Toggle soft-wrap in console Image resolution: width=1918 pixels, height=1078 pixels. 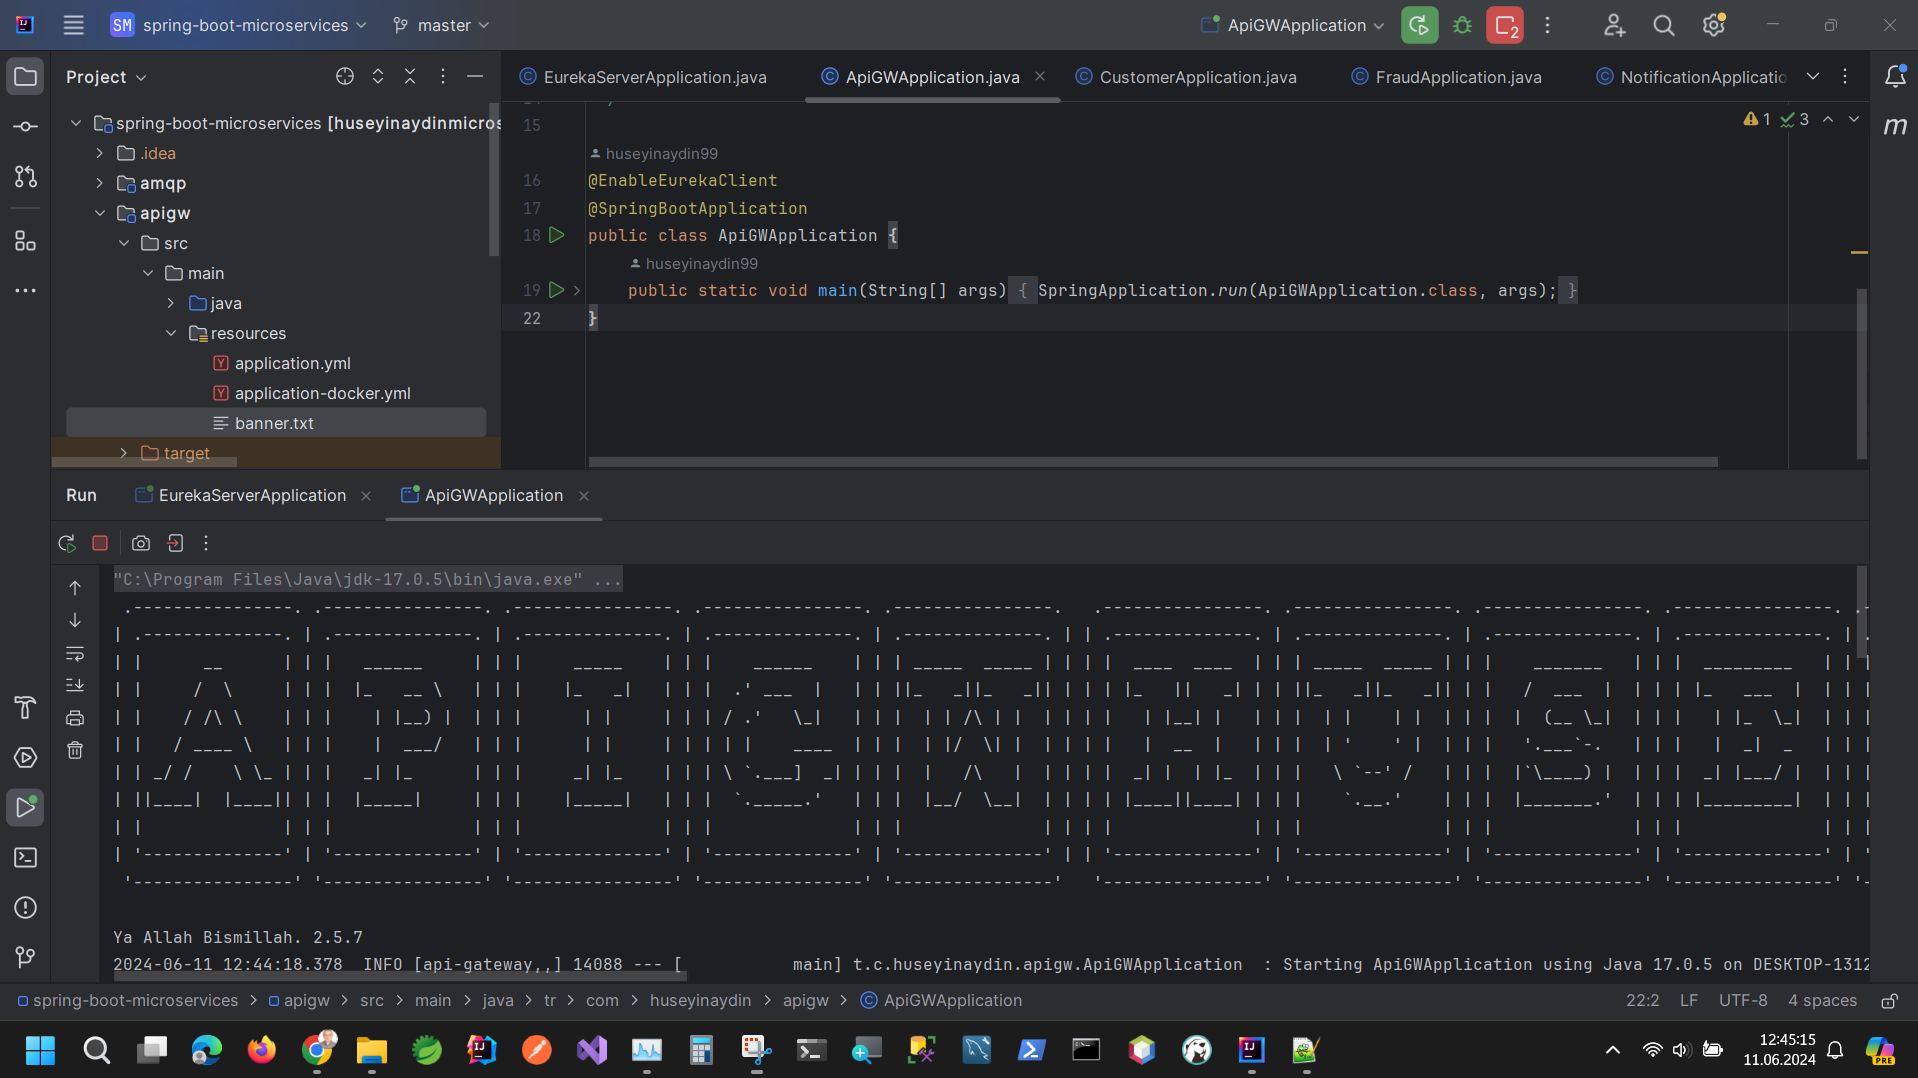point(75,653)
